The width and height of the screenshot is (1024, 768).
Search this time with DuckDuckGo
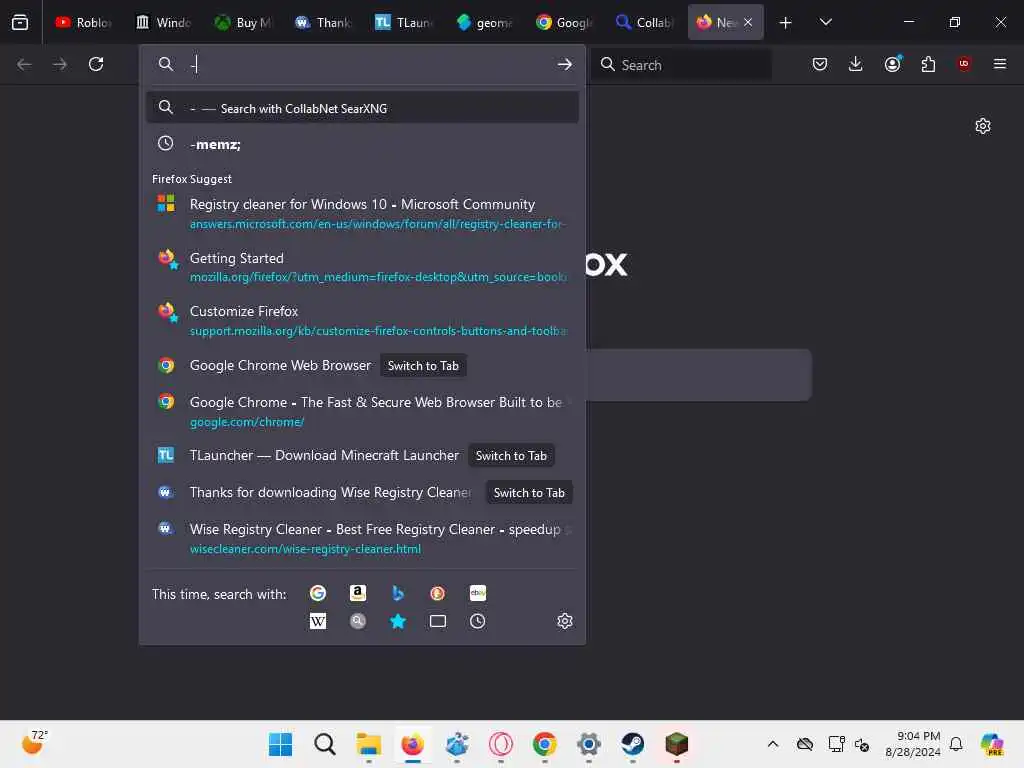click(x=438, y=593)
